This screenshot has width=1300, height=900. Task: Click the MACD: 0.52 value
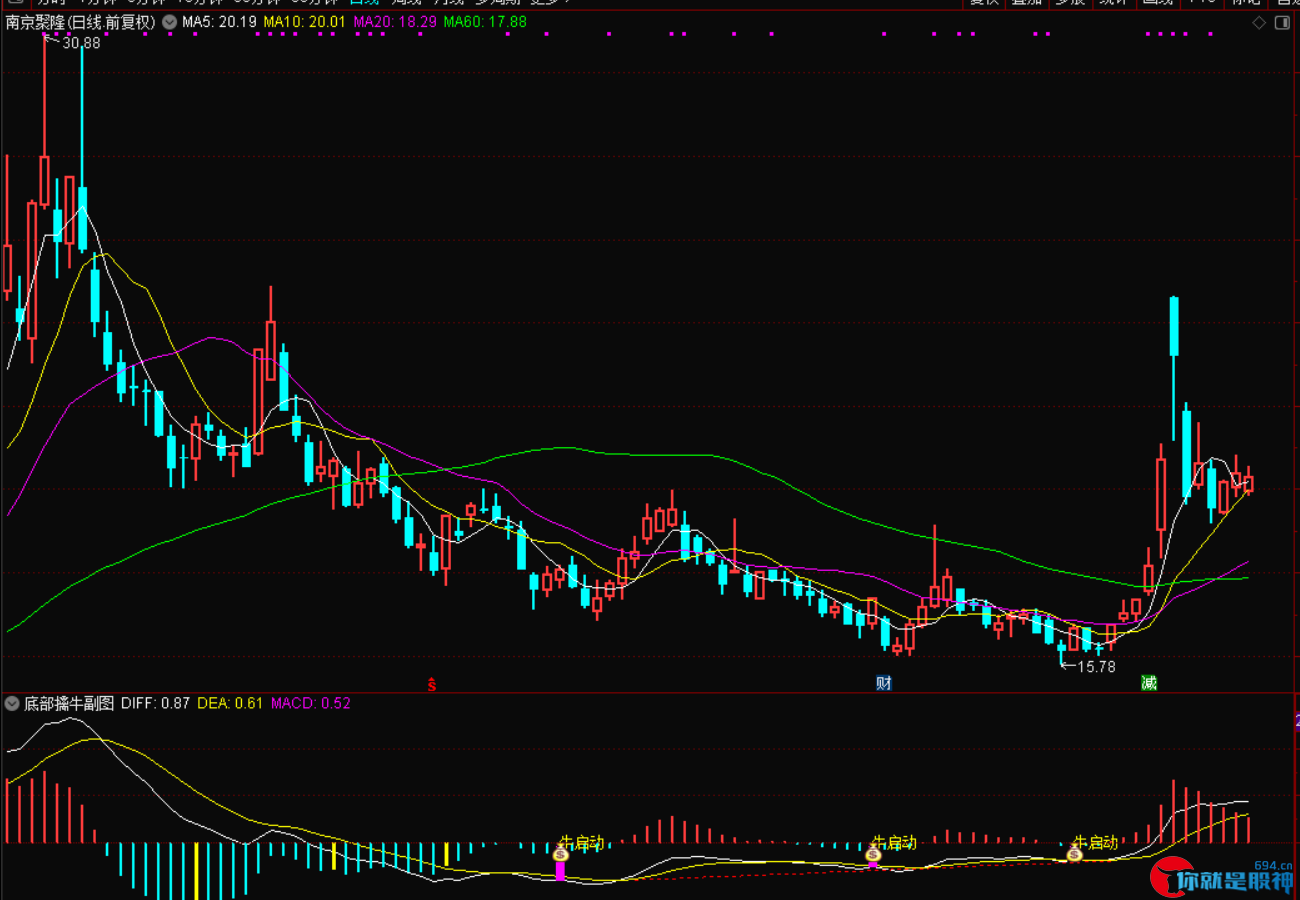click(x=311, y=703)
